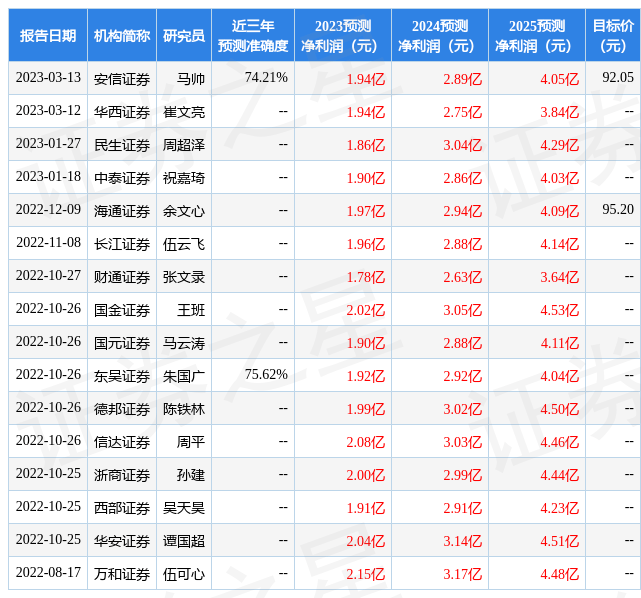Select the 财通证券 institution cell
Image resolution: width=641 pixels, height=598 pixels.
tap(122, 277)
